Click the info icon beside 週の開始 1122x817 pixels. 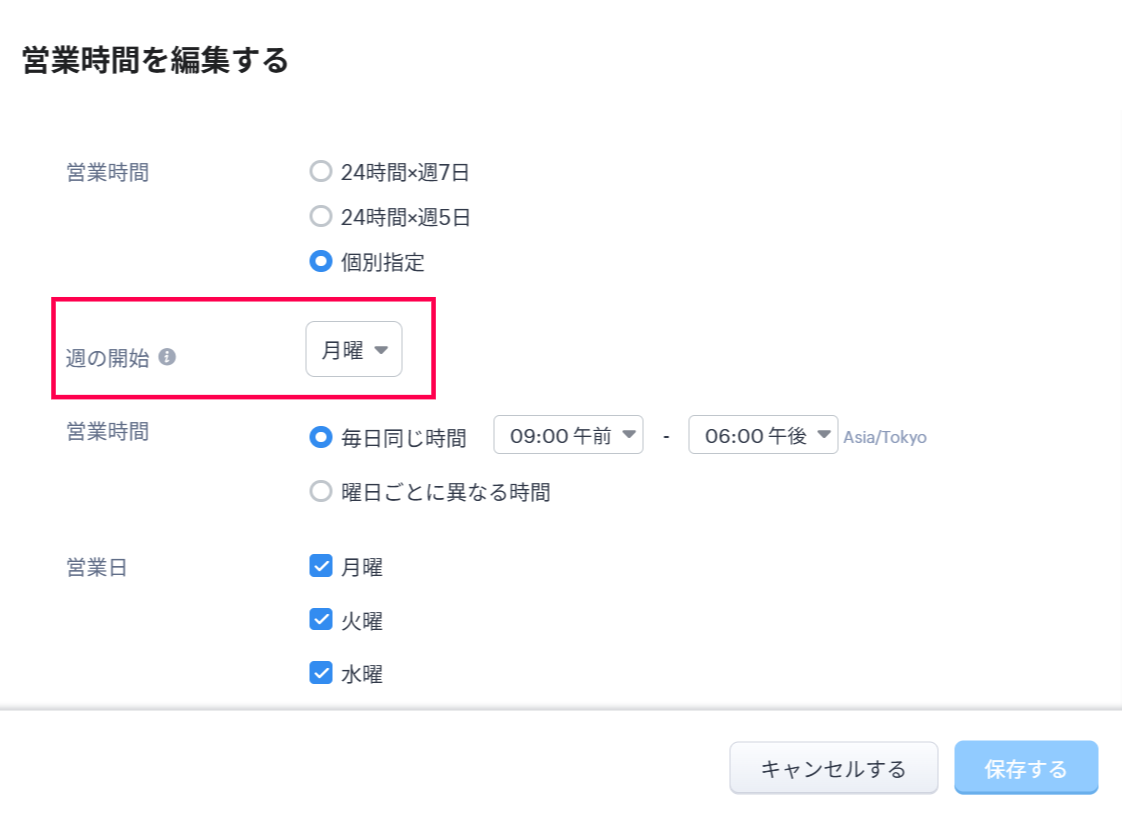167,356
